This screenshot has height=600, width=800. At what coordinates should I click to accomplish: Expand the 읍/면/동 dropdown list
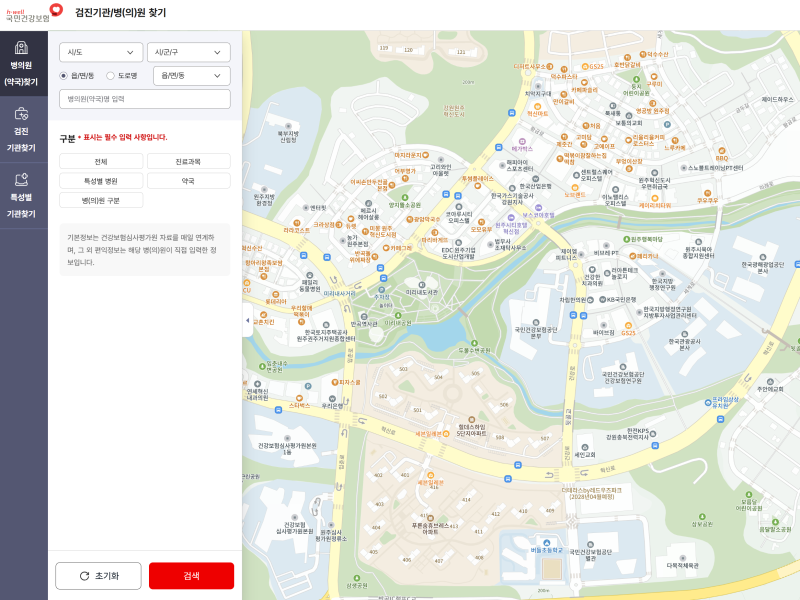coord(192,76)
